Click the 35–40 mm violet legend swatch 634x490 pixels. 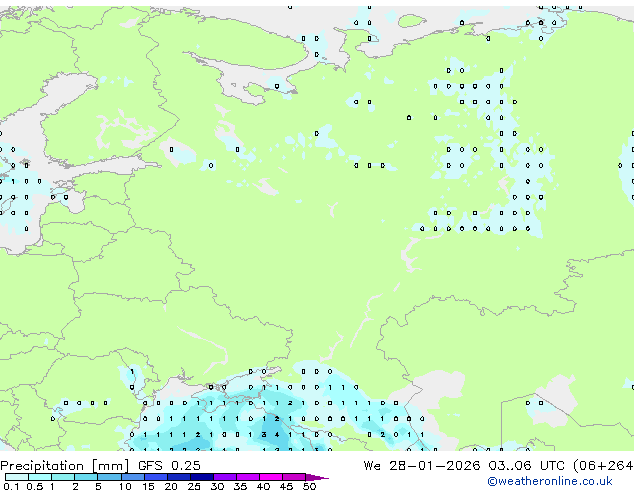[x=248, y=477]
